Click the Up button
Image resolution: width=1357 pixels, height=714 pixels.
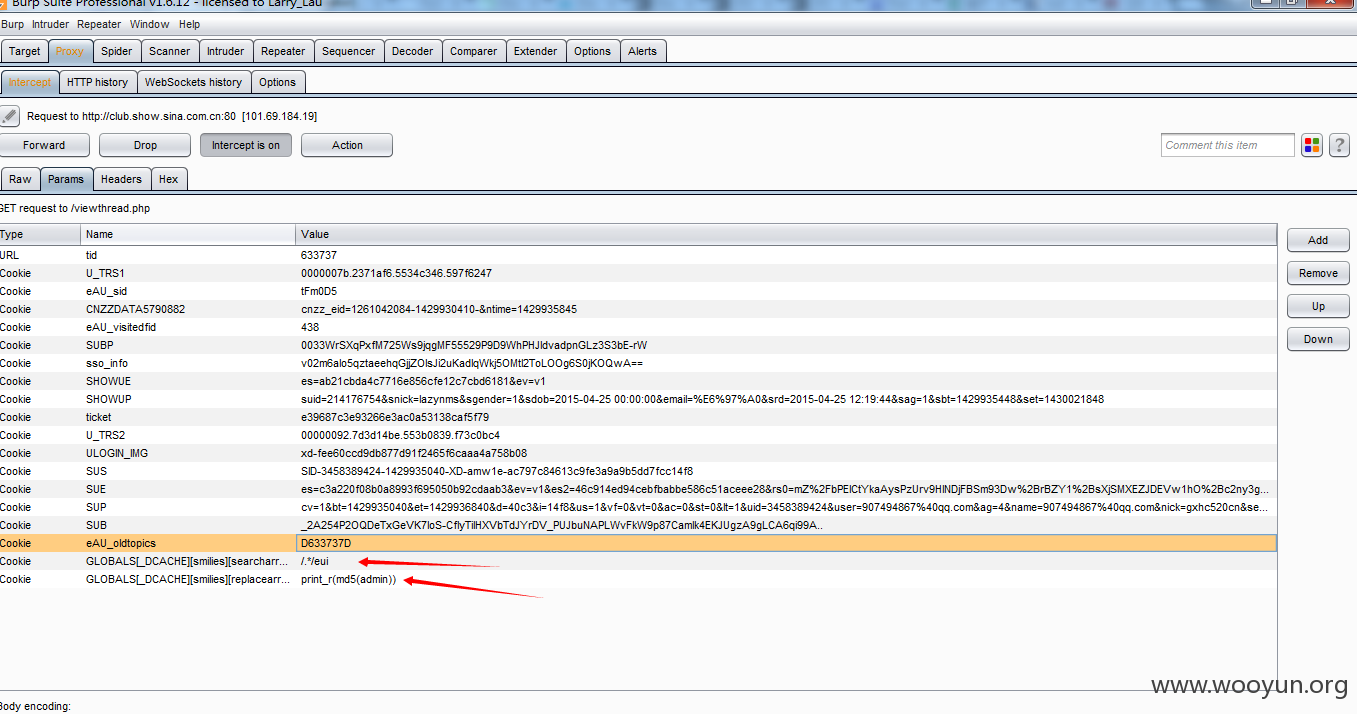1318,306
